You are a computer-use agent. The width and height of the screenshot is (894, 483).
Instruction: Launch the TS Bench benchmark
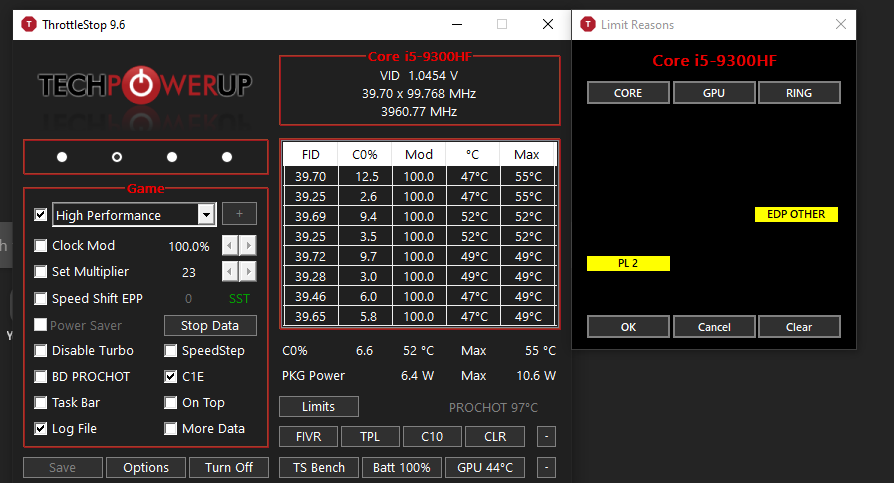pos(319,468)
